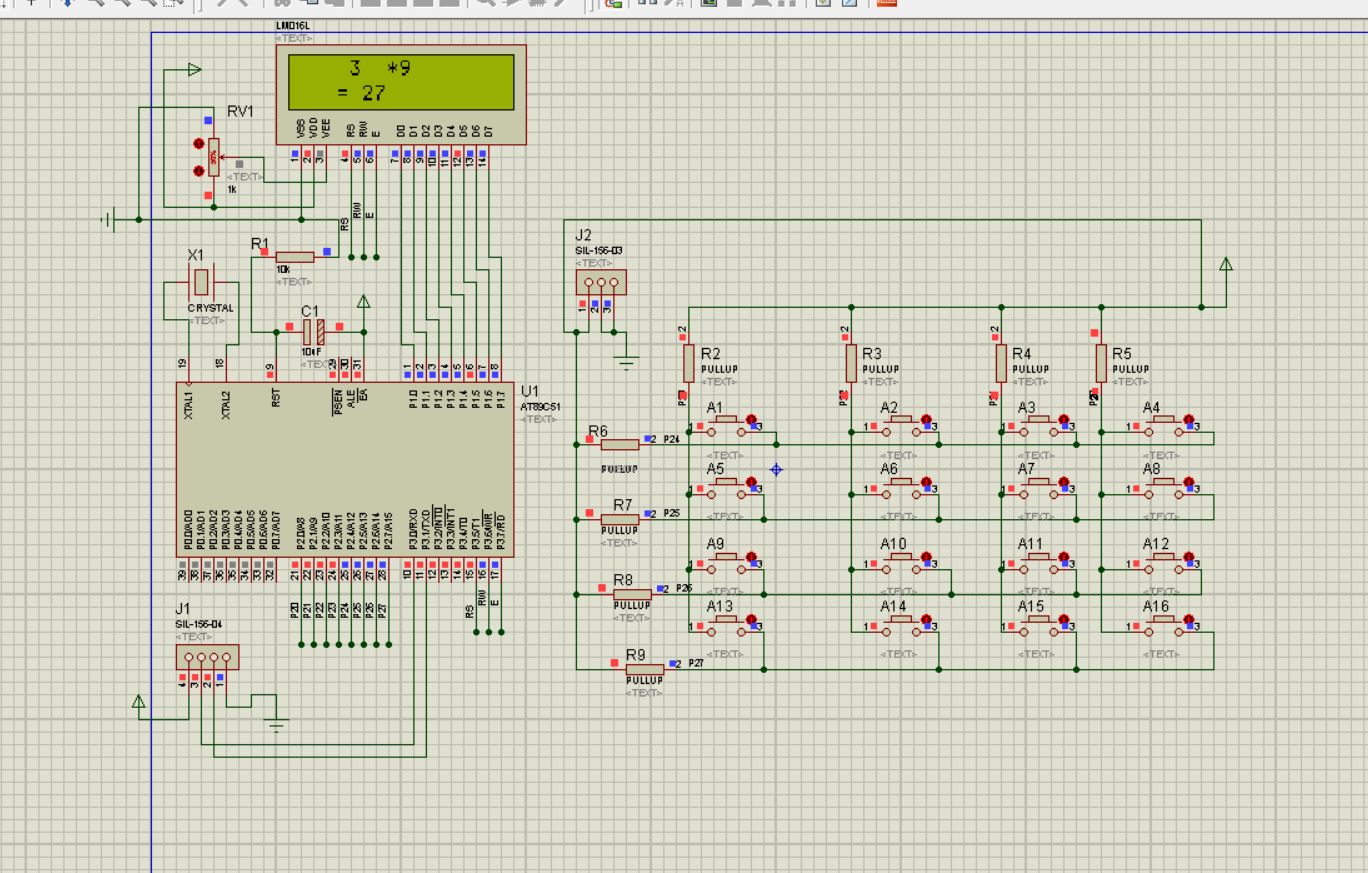Screen dimensions: 1368x873
Task: Select the R9 pullup resistor
Action: [645, 669]
